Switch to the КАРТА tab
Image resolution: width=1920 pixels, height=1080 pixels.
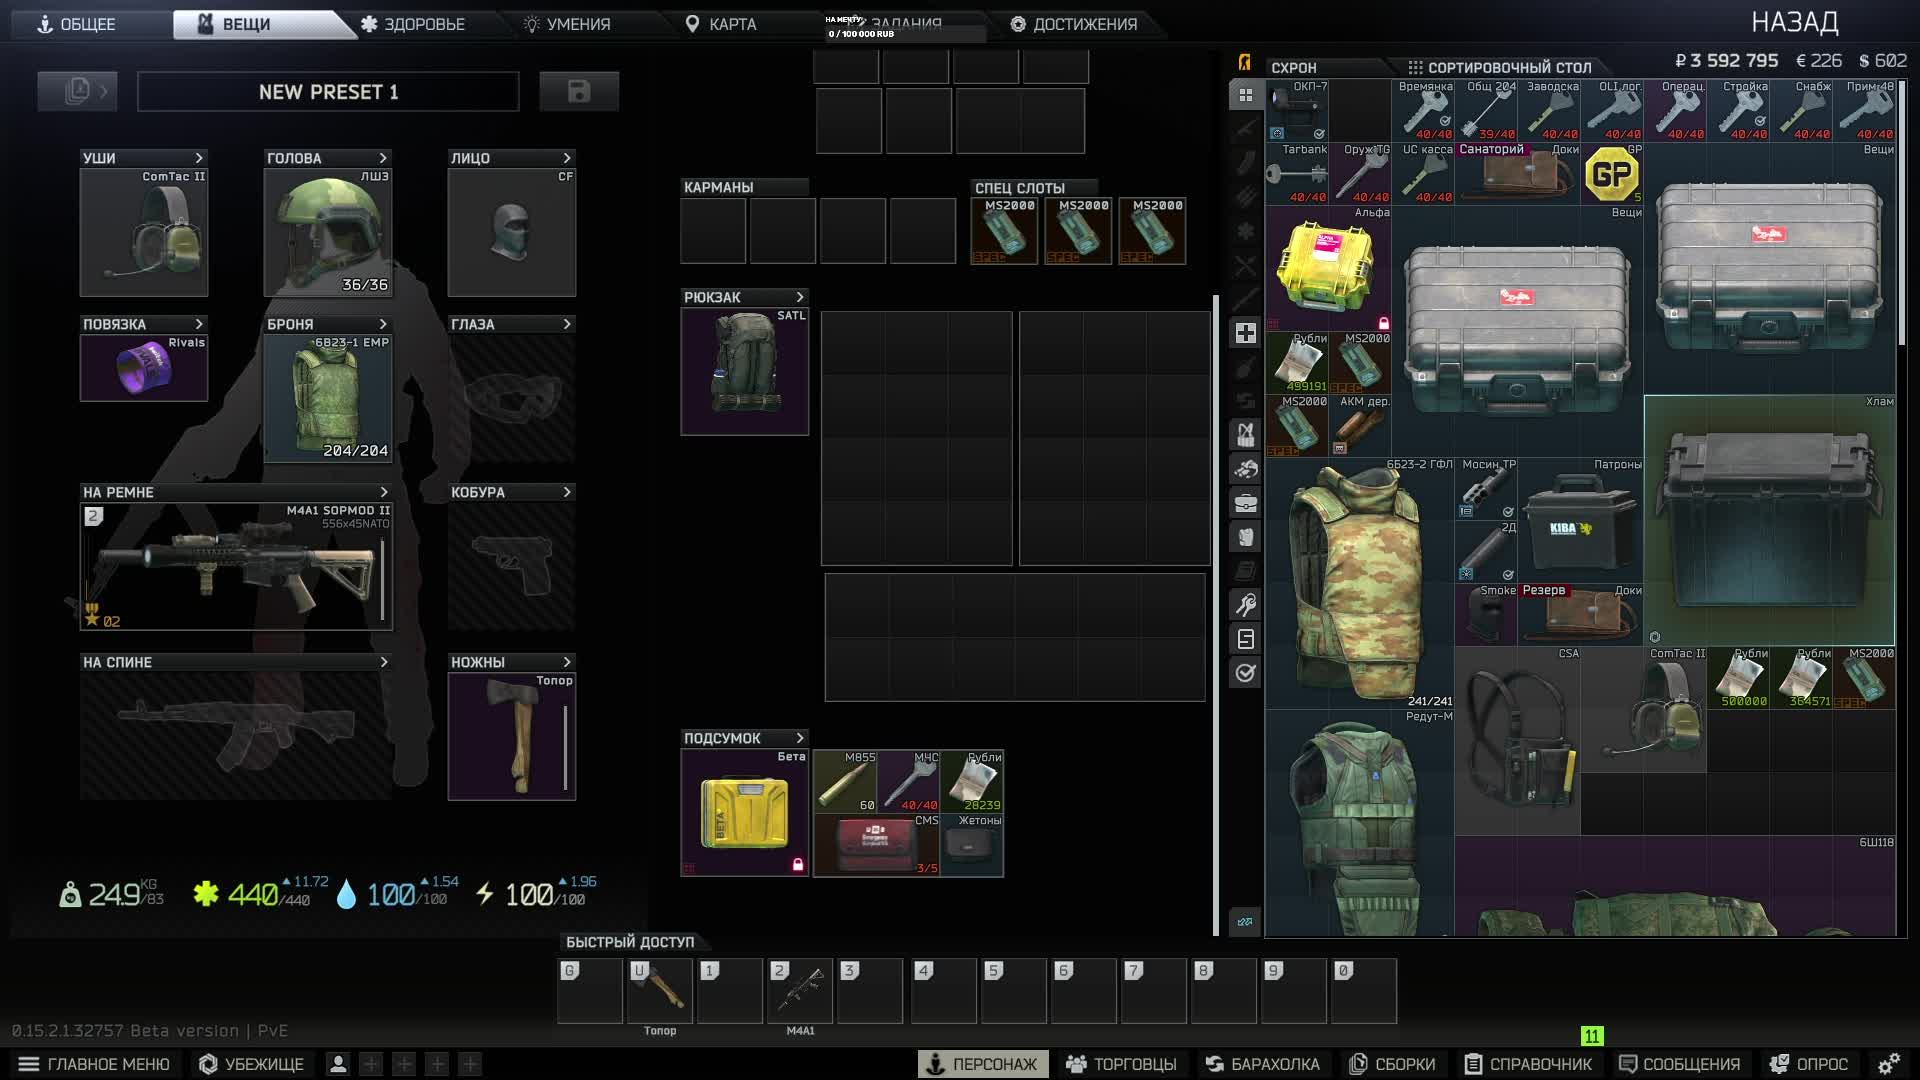coord(720,24)
